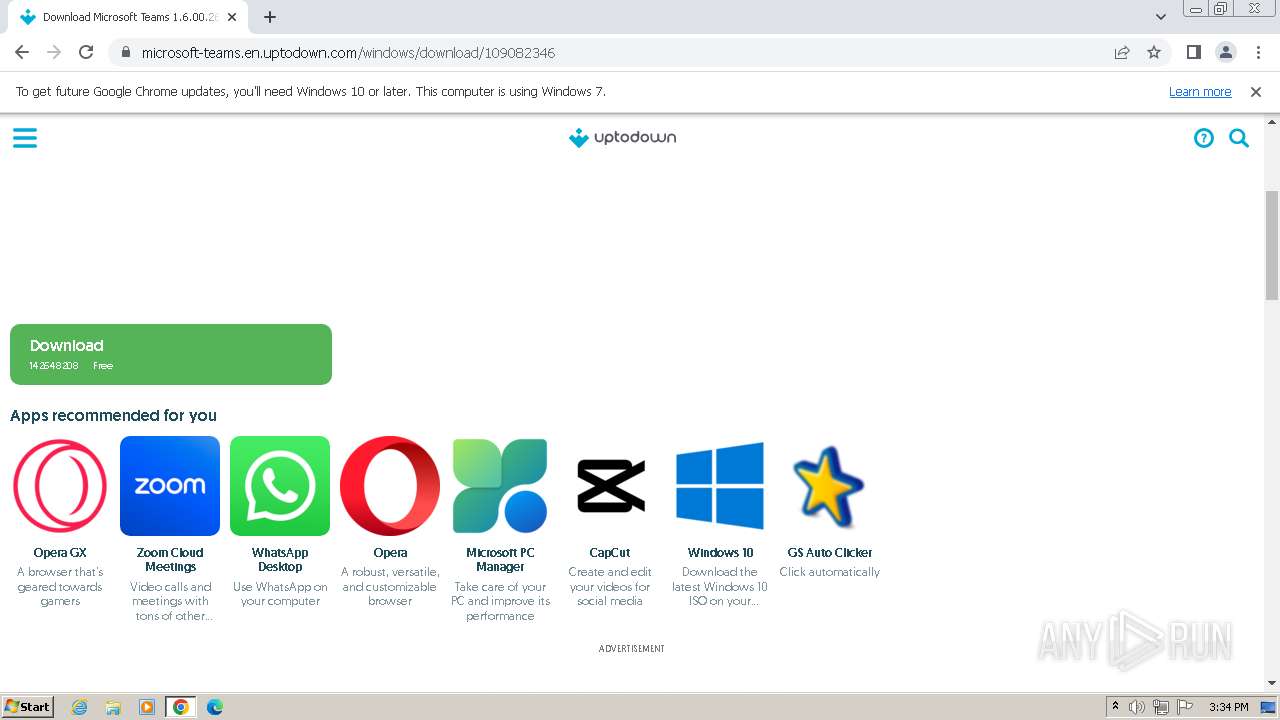Screen dimensions: 1280x720
Task: Open the WhatsApp Desktop title link
Action: point(280,559)
